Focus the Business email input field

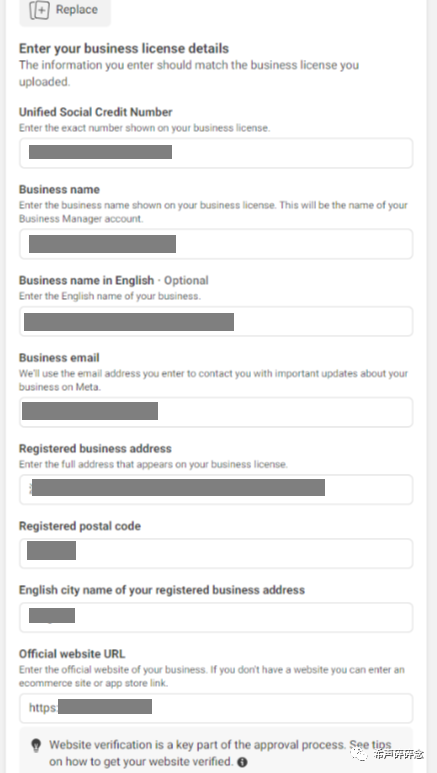click(216, 412)
